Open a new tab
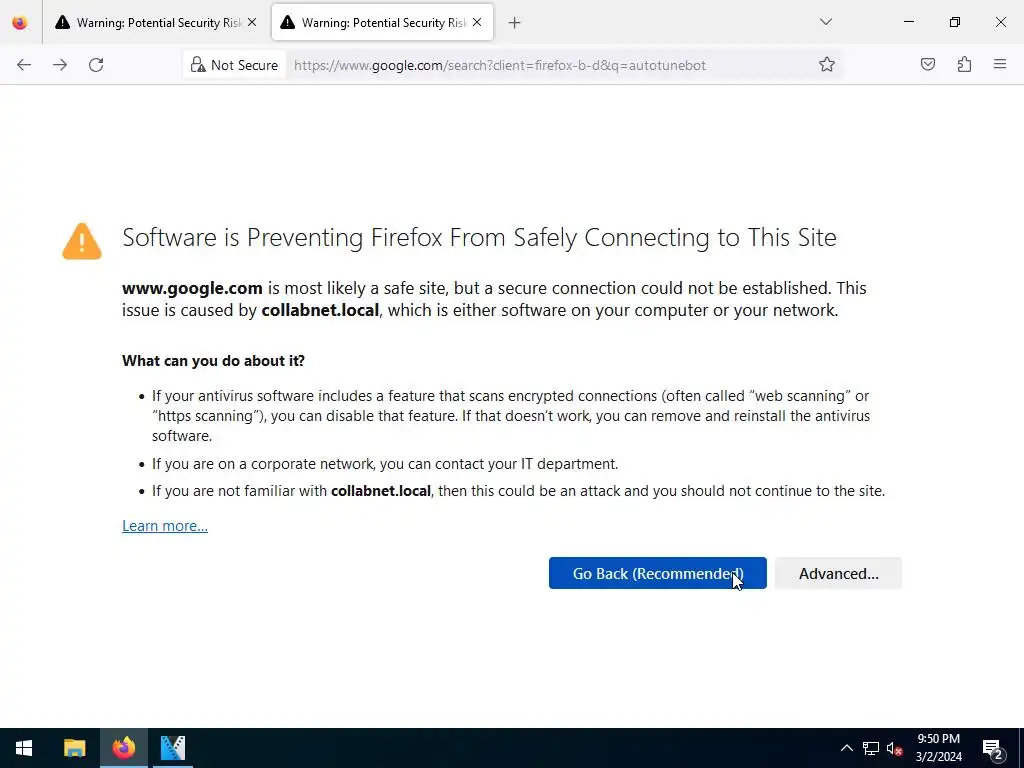Image resolution: width=1024 pixels, height=768 pixels. pos(514,22)
